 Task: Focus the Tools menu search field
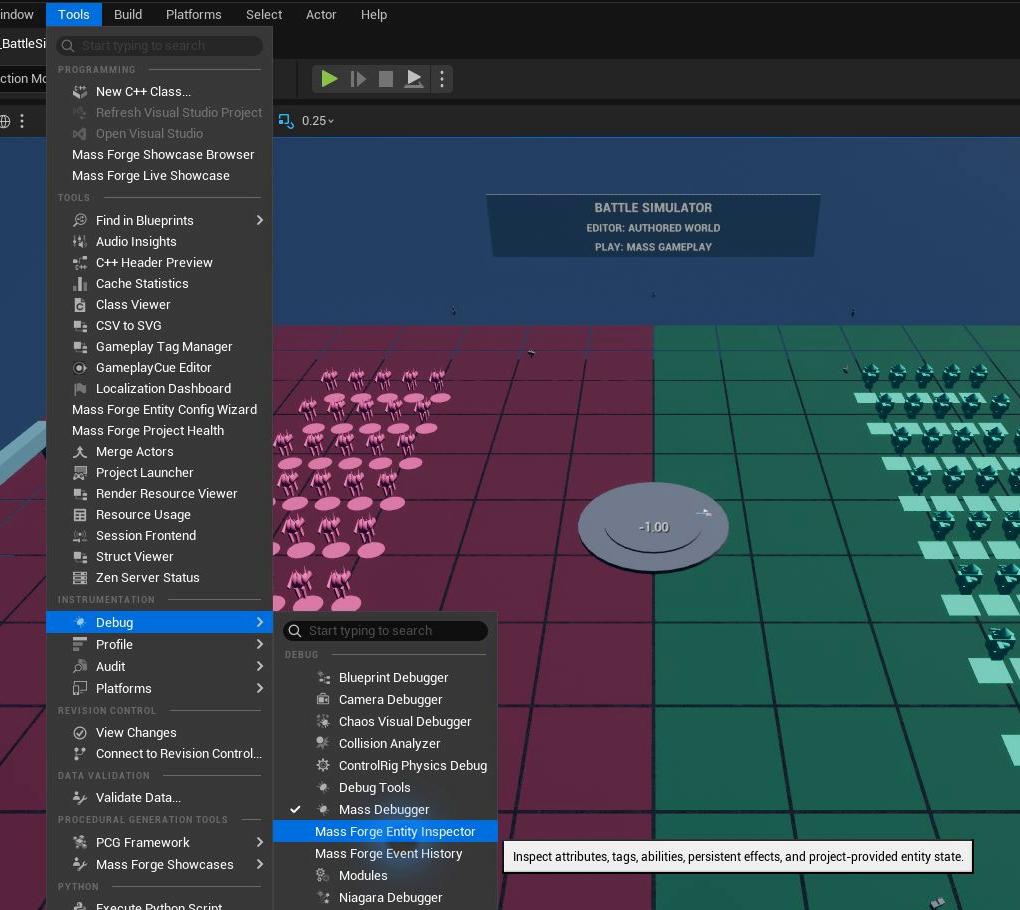coord(160,46)
